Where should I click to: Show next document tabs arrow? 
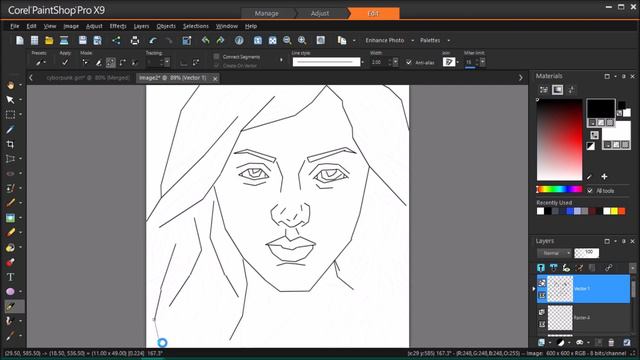point(520,78)
